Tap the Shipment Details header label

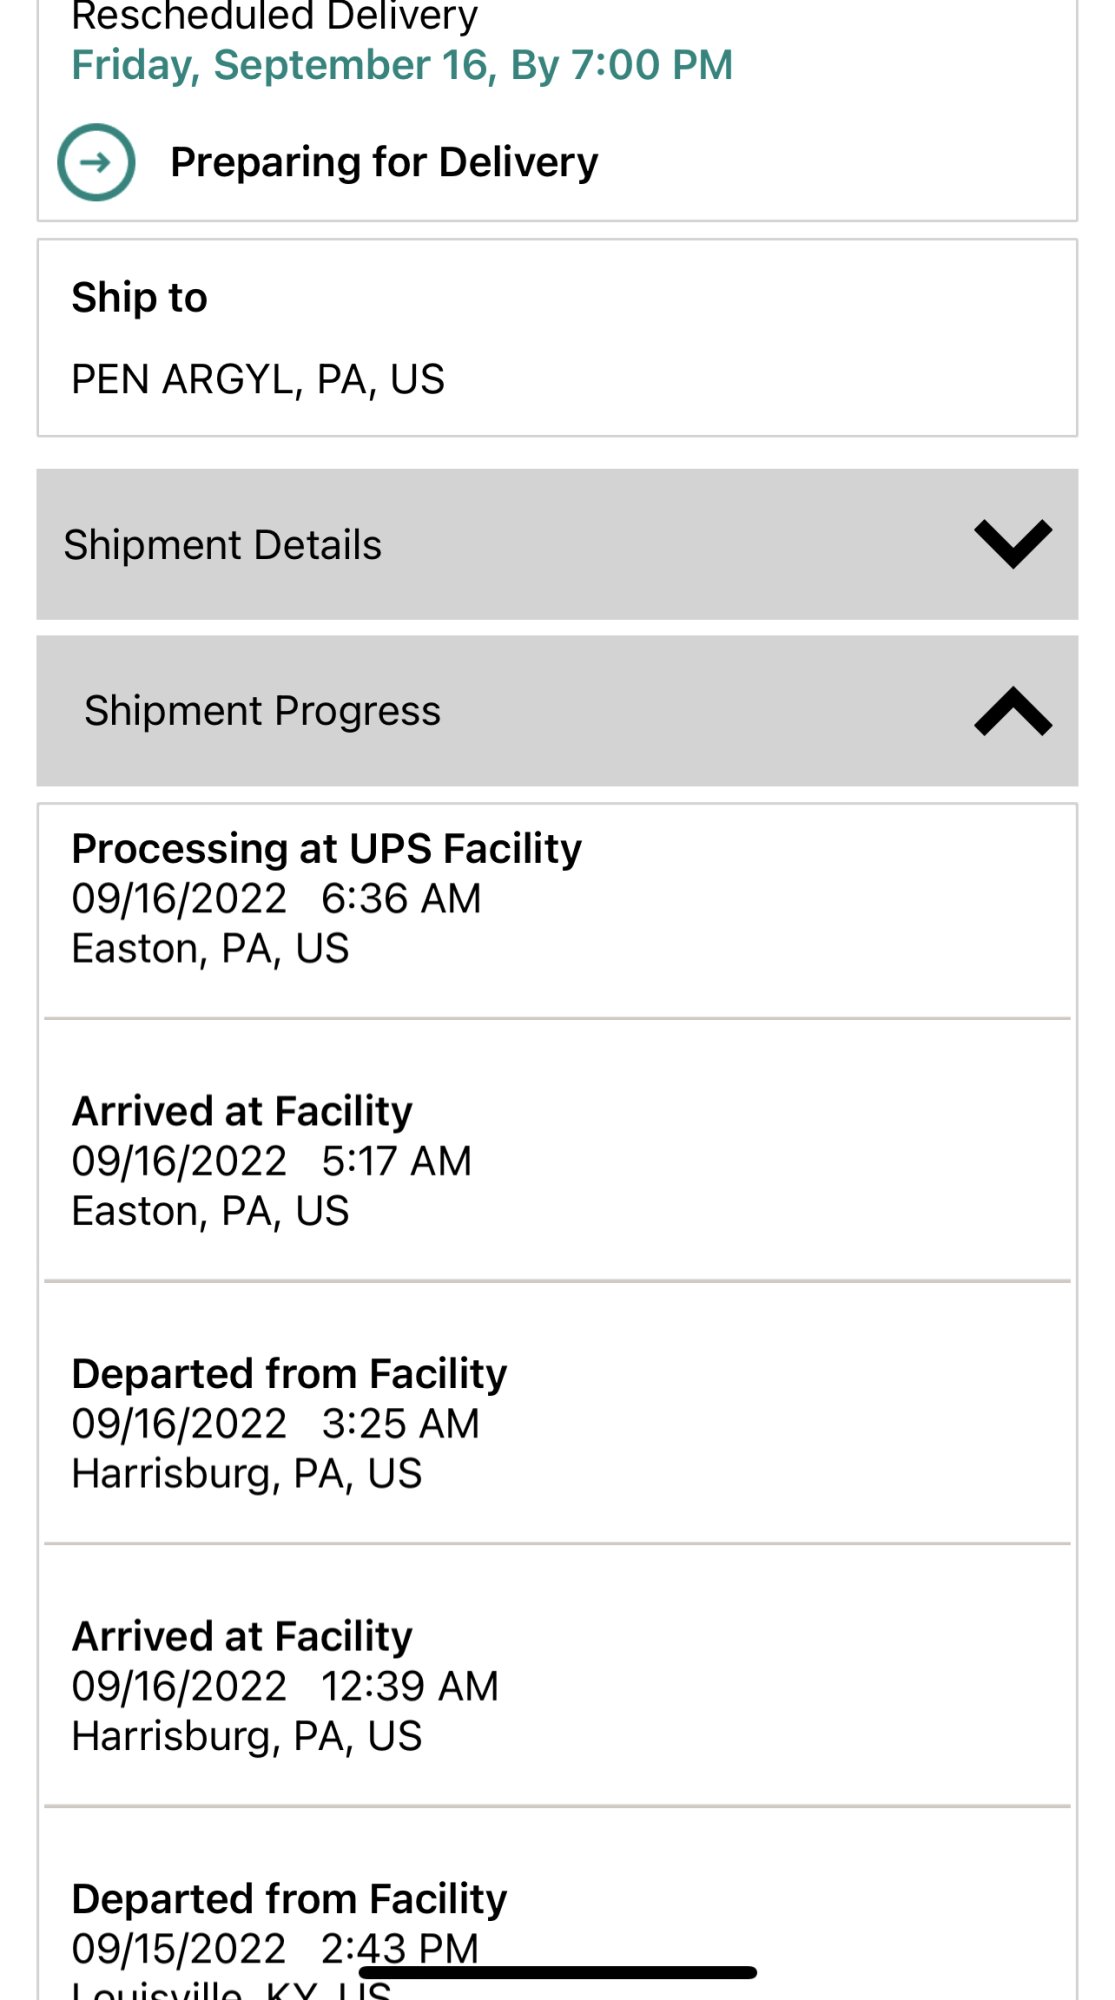(x=222, y=545)
